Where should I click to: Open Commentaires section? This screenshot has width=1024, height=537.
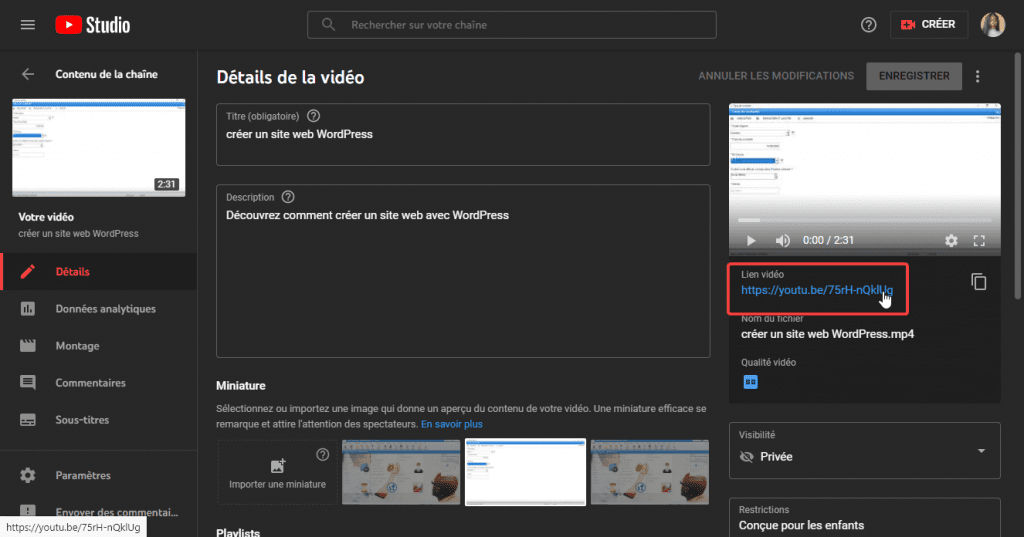(x=99, y=383)
